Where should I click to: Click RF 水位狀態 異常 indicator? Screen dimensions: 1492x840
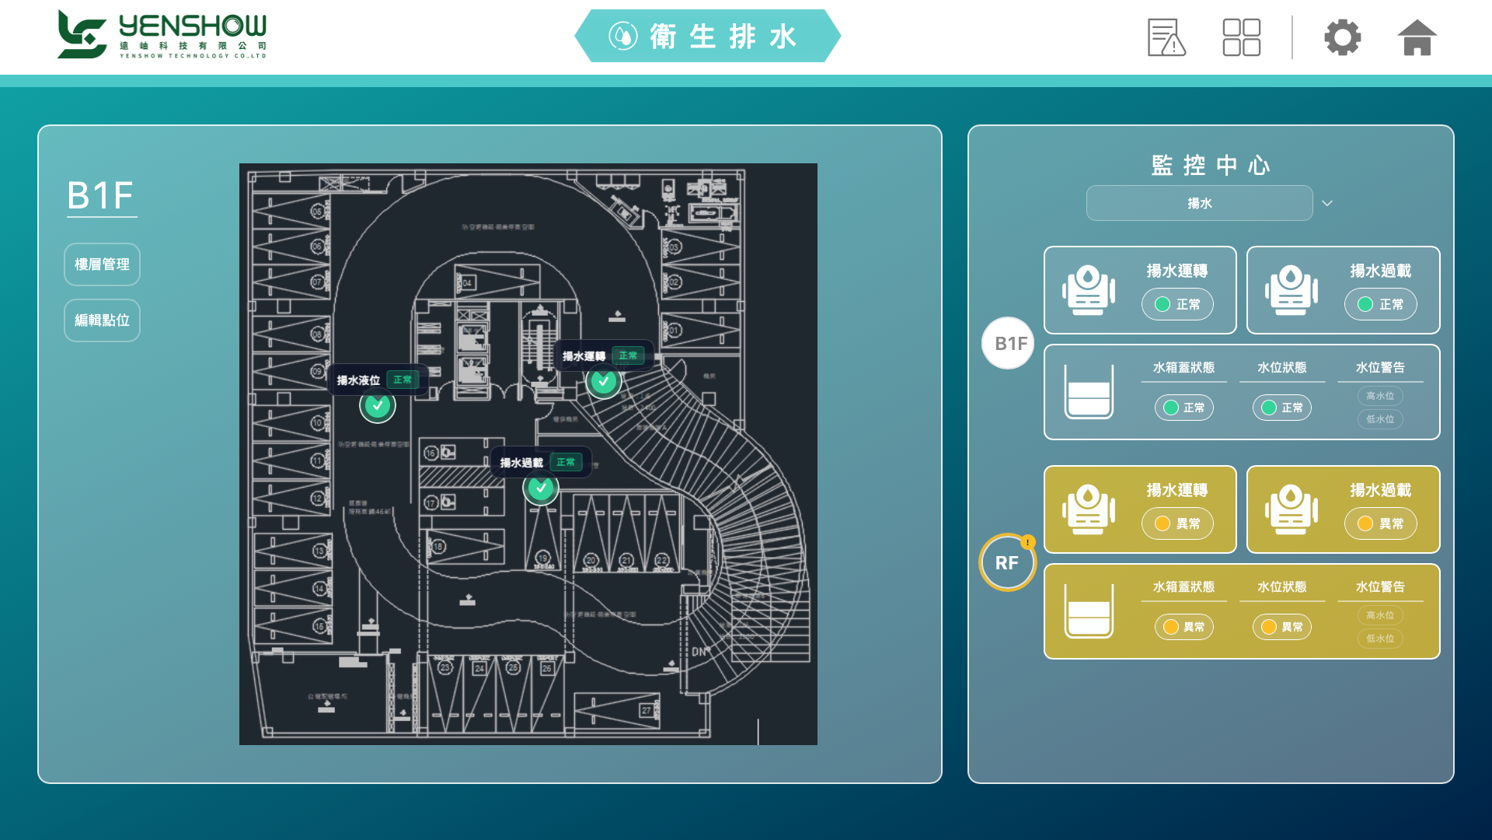click(1282, 627)
